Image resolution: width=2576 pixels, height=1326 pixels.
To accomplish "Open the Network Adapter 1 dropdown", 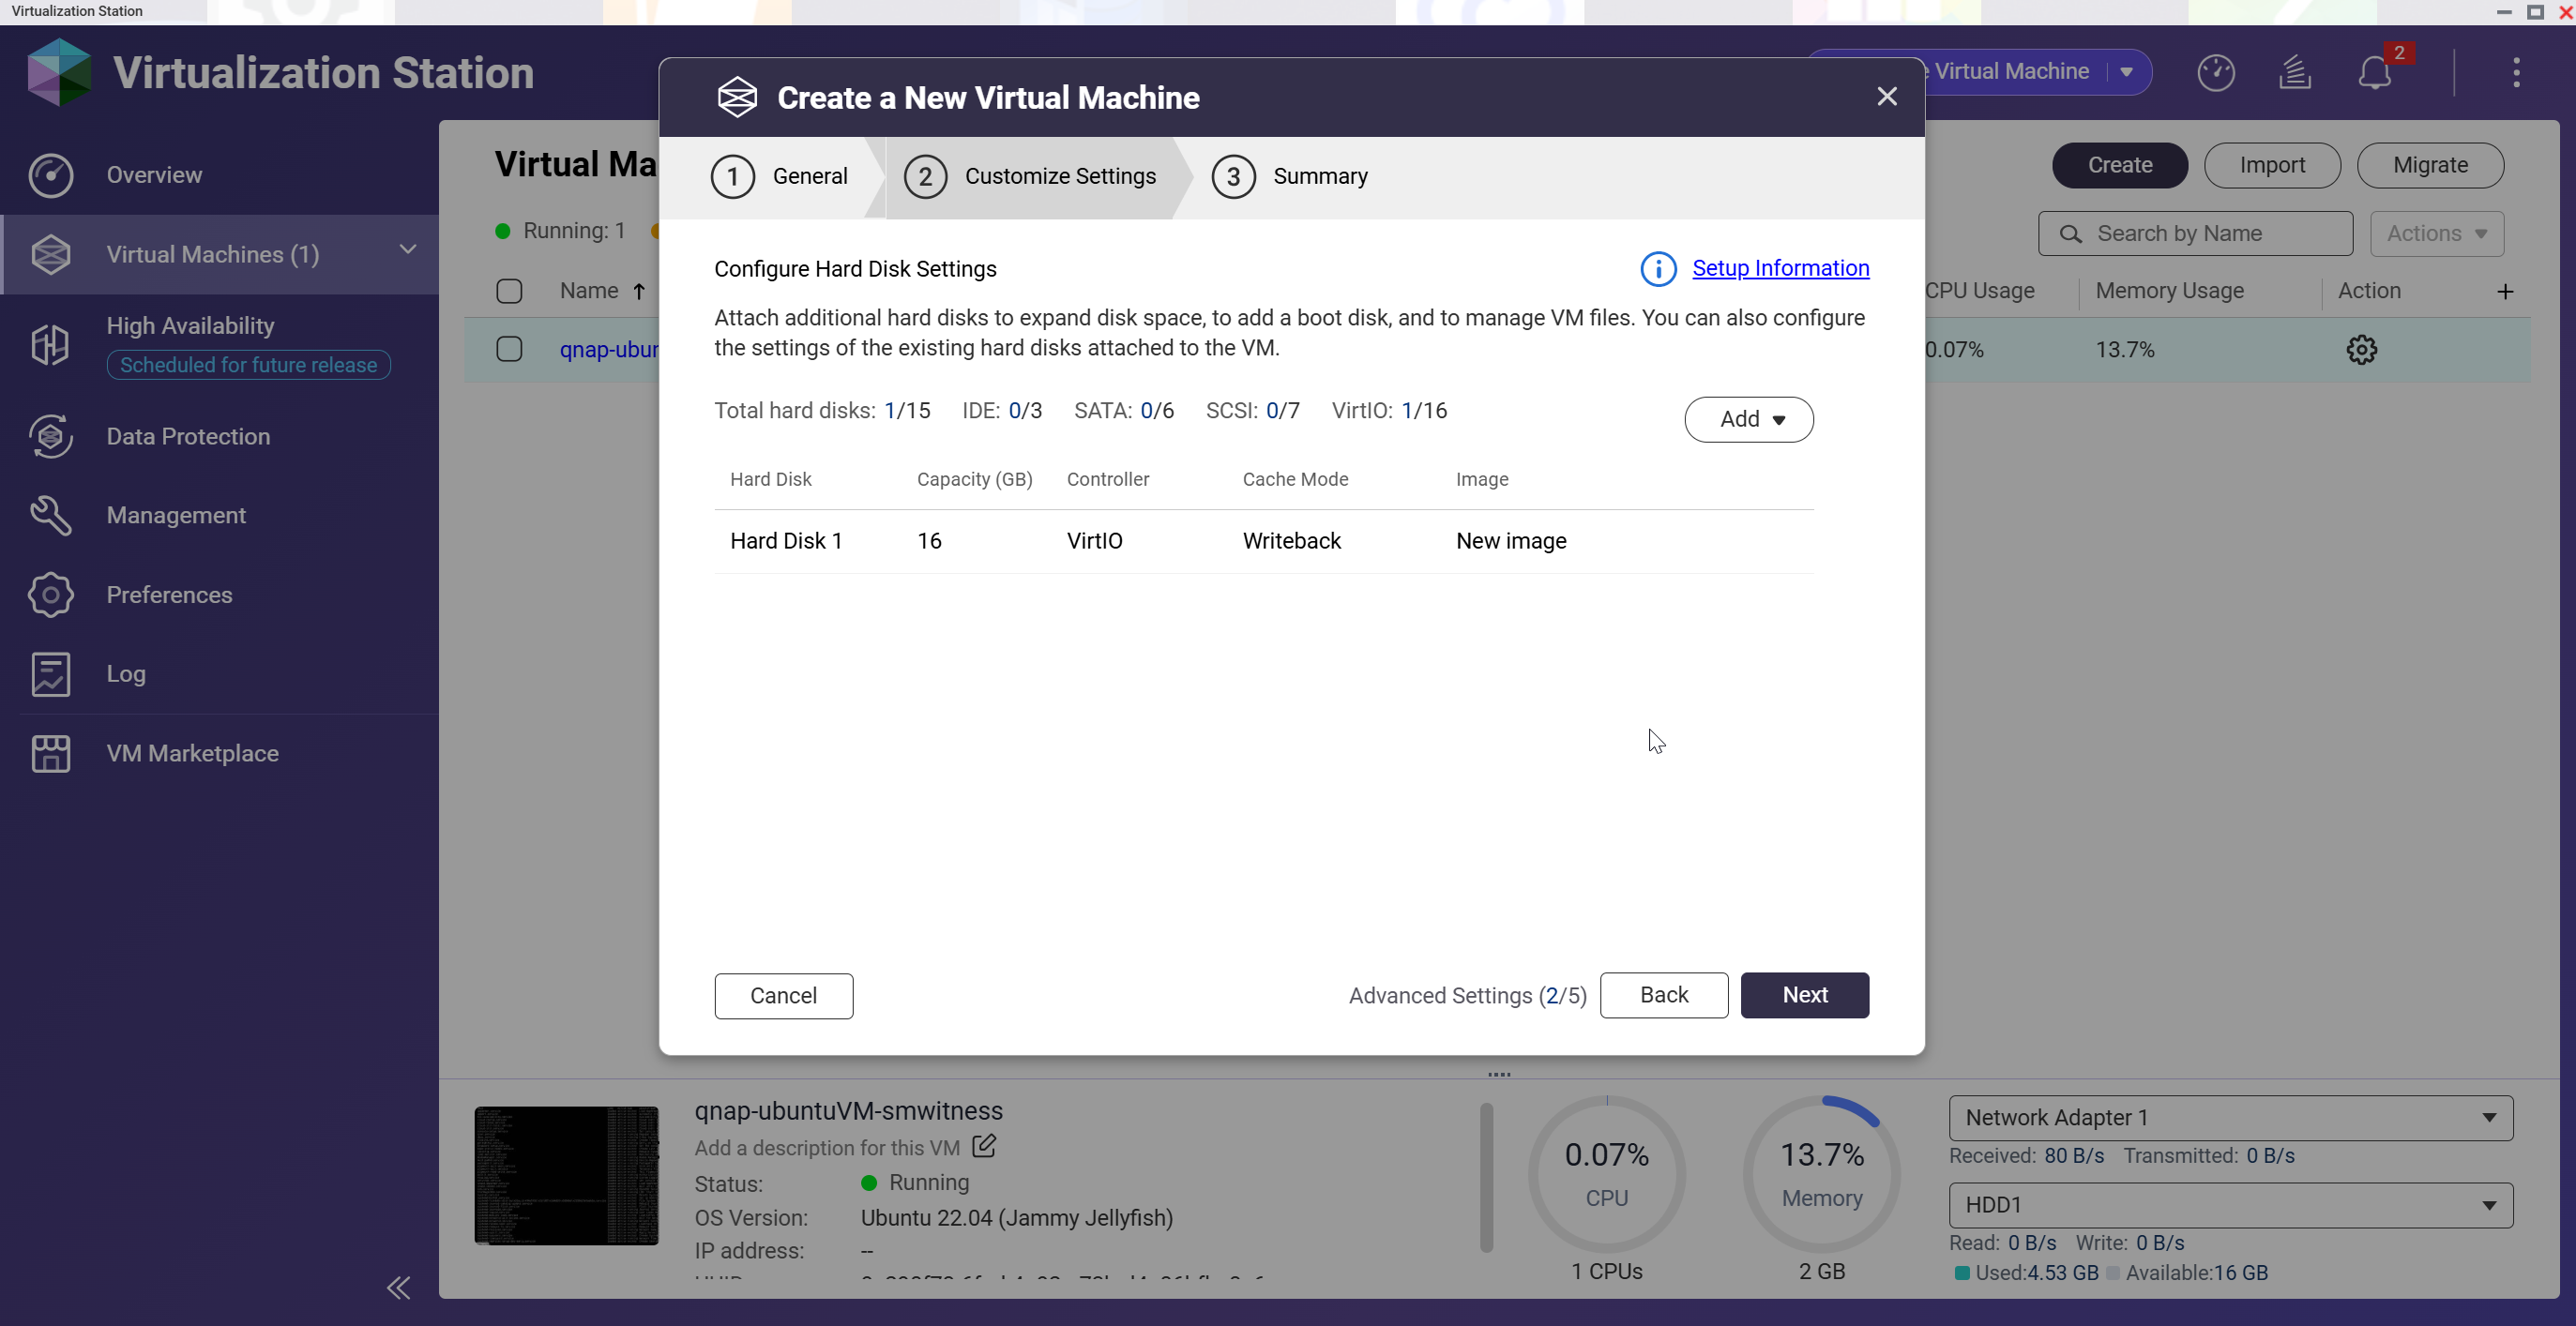I will point(2230,1117).
